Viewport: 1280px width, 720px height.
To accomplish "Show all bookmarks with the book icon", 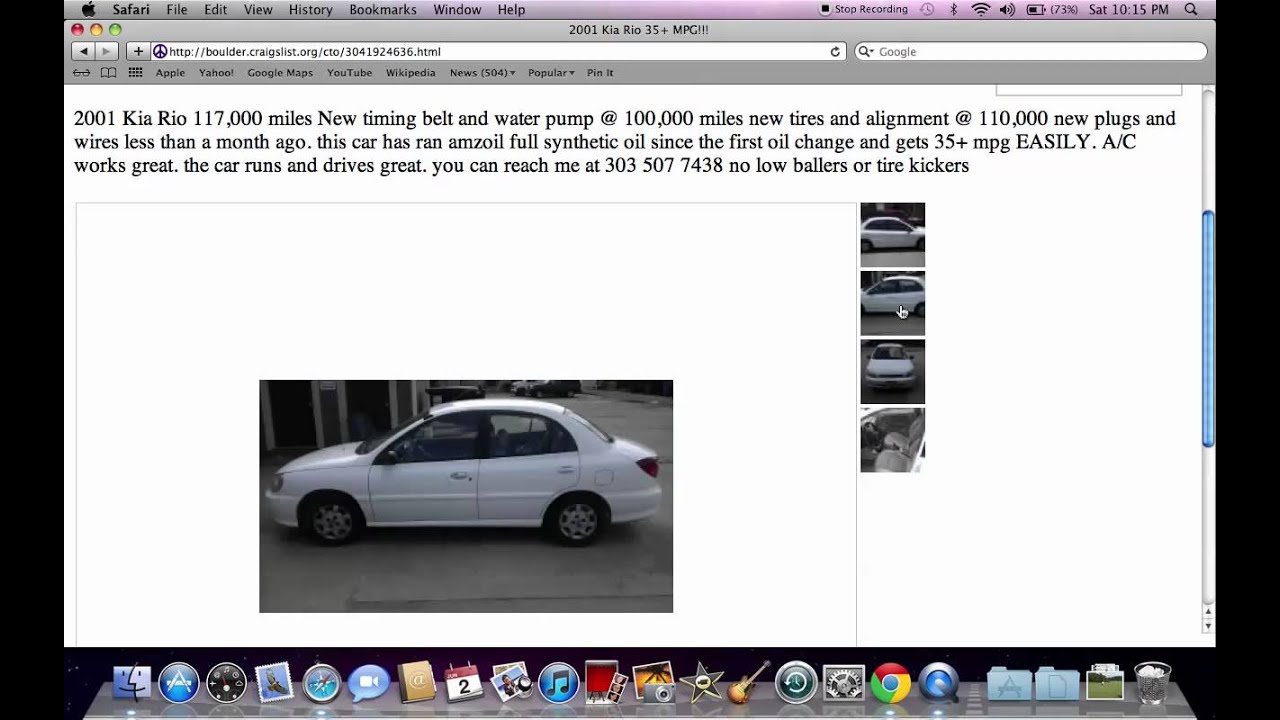I will [108, 73].
